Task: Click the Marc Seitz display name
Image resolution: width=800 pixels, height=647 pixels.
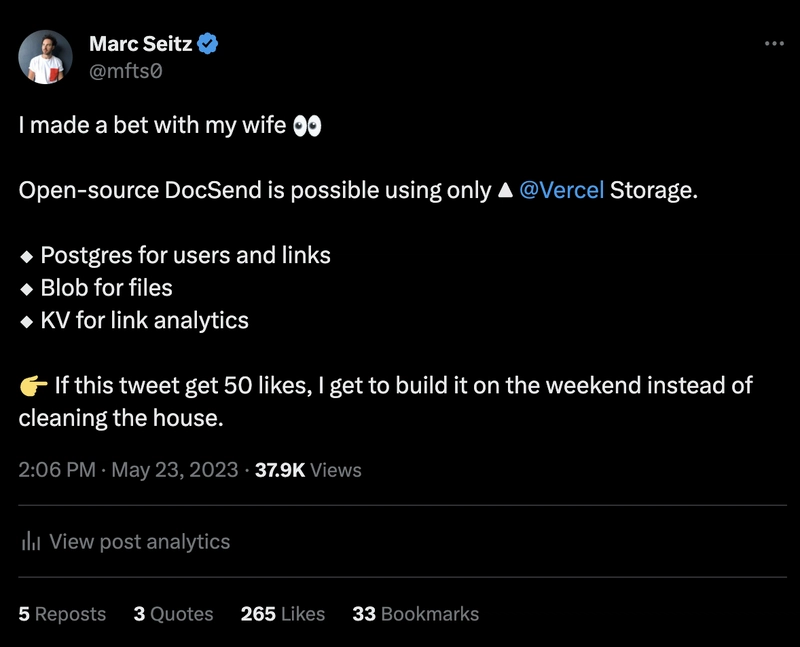Action: coord(140,43)
